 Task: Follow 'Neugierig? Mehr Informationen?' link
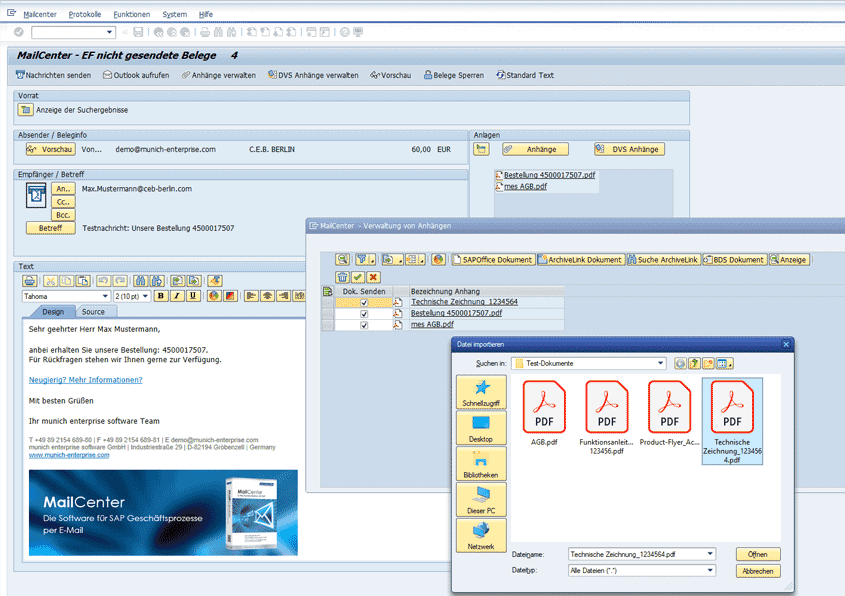click(x=85, y=380)
